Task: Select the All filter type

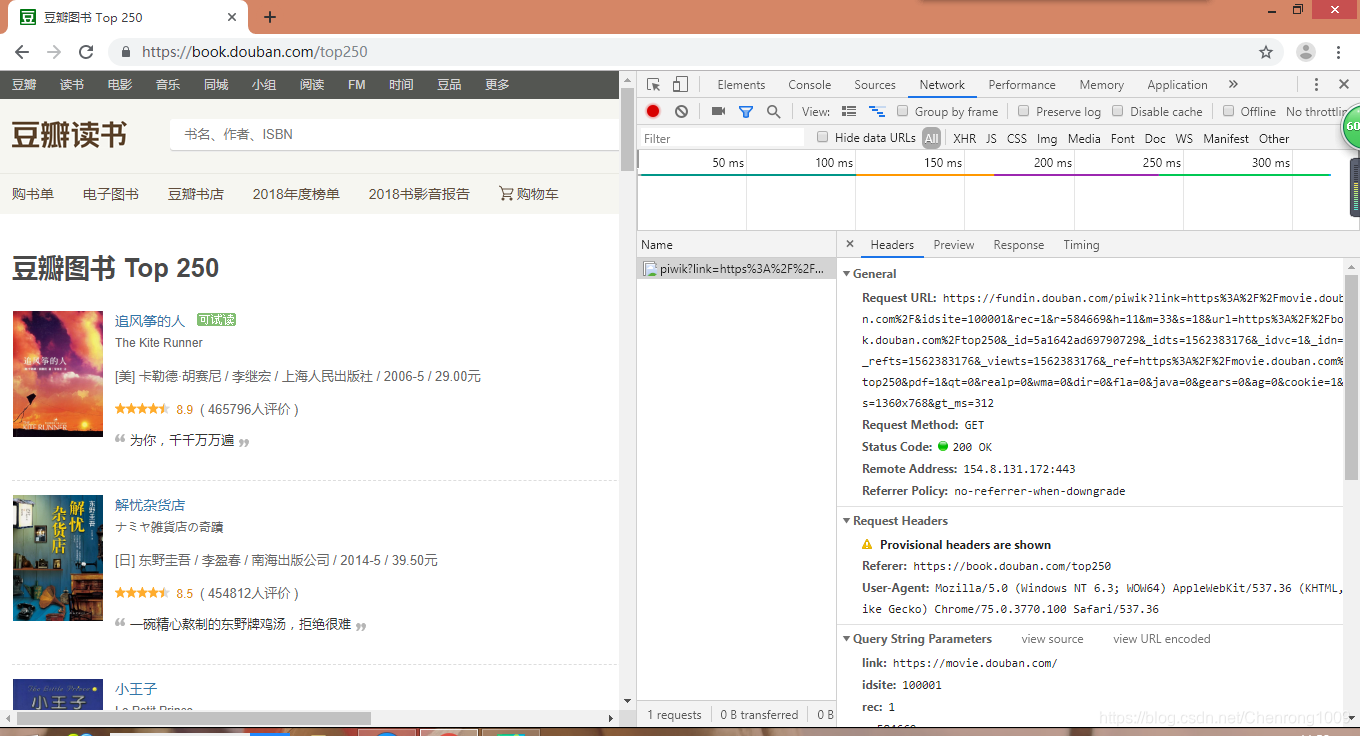Action: click(932, 138)
